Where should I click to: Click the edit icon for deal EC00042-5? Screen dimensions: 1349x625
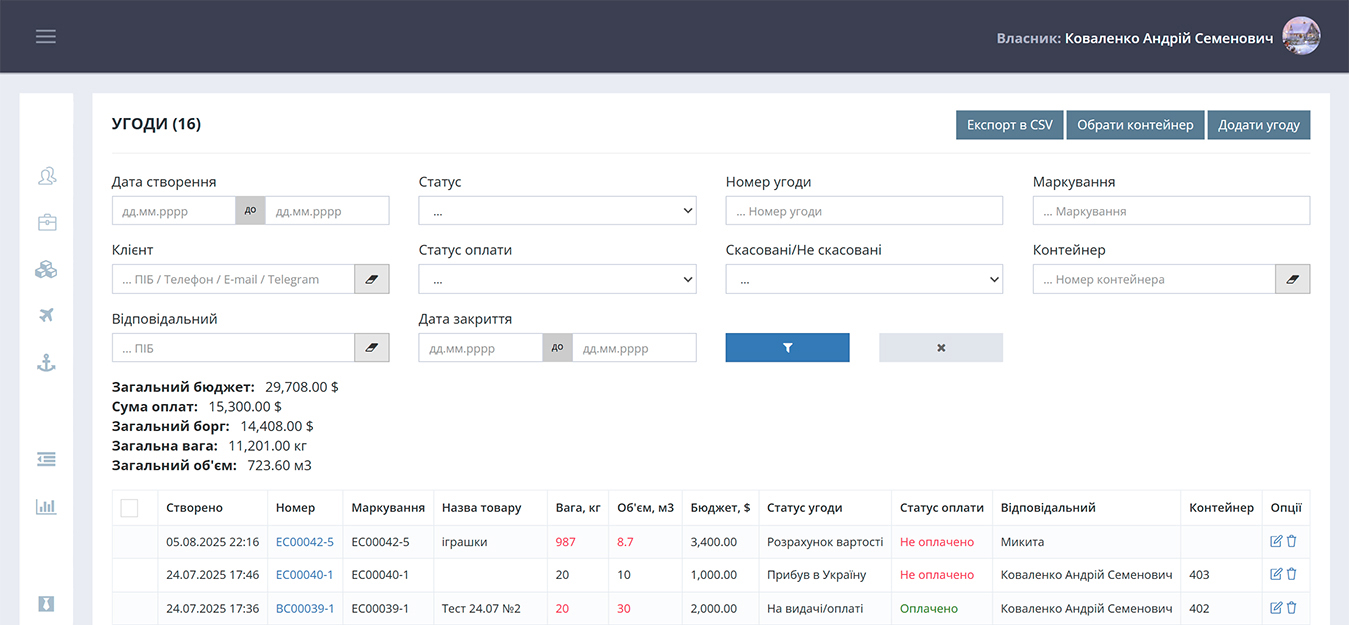point(1275,542)
